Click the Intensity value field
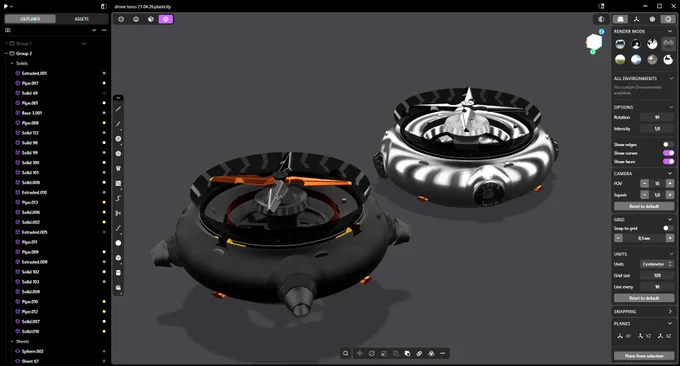 tap(657, 129)
